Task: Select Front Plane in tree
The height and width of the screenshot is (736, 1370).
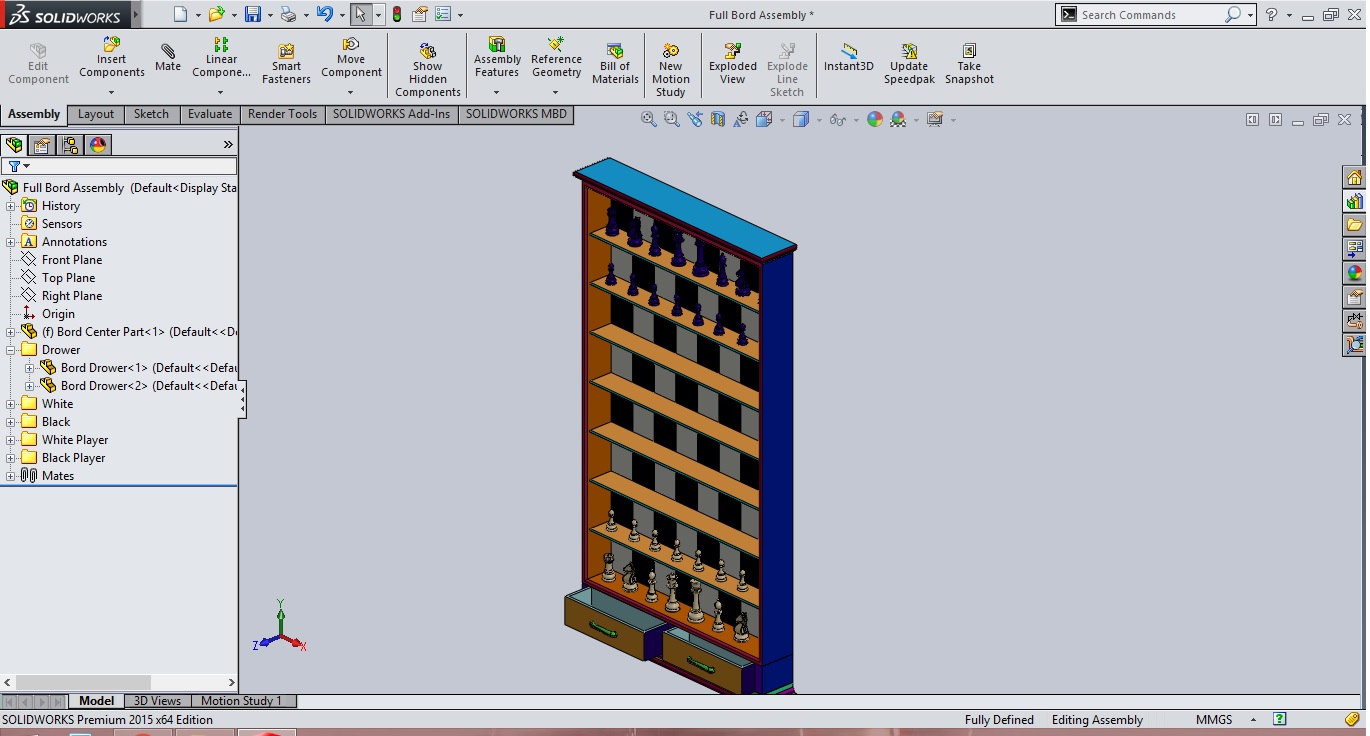Action: click(72, 260)
